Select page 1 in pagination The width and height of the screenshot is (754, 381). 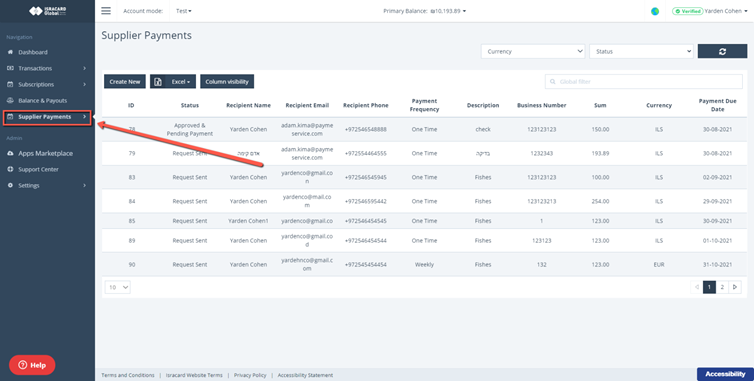(709, 287)
